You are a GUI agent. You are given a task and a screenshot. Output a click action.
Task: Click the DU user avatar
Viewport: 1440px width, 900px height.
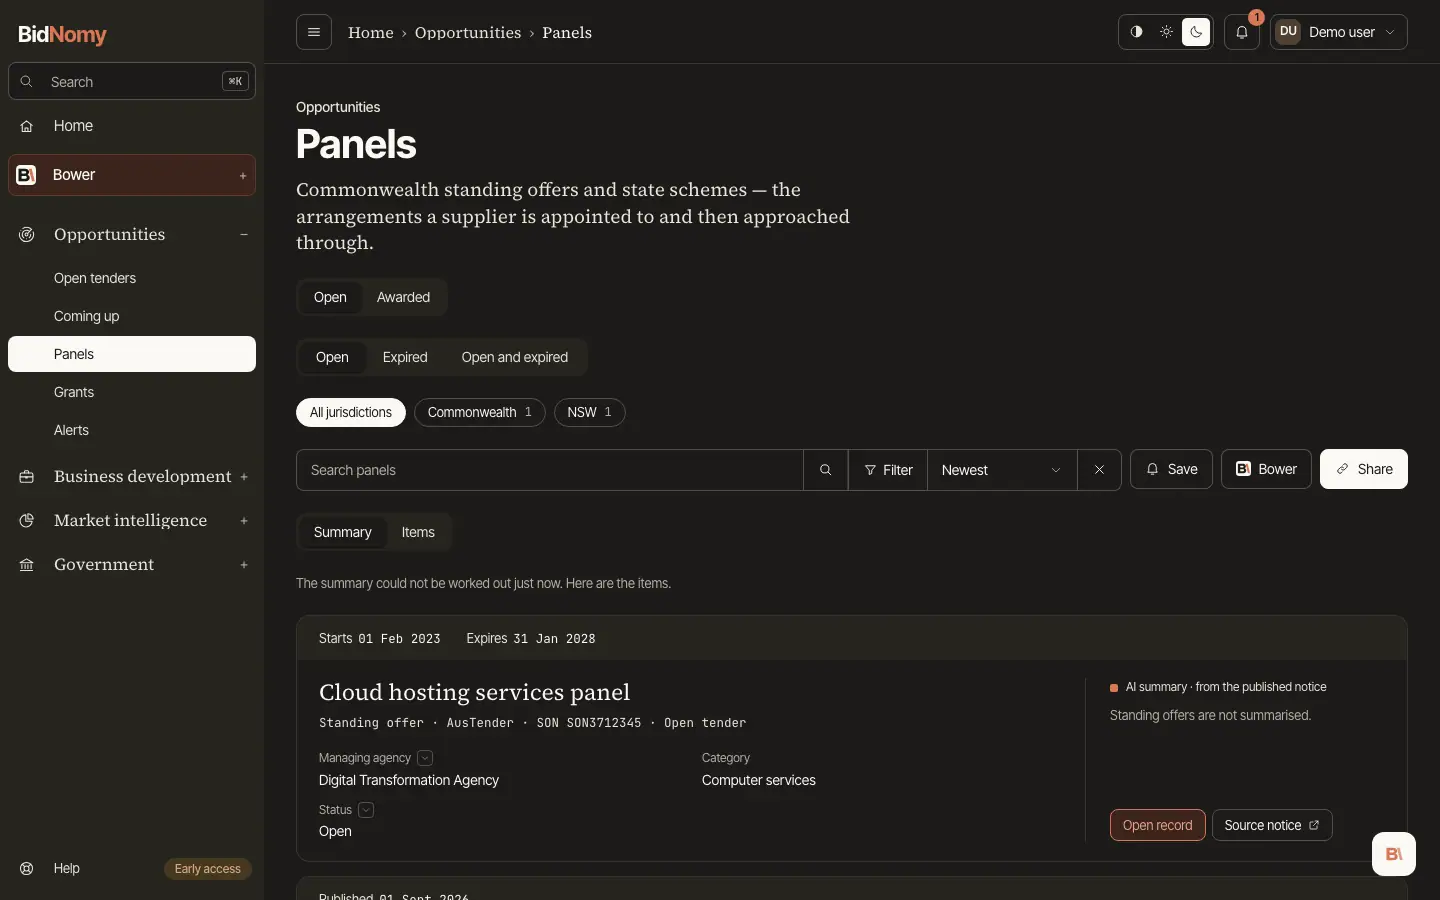point(1288,32)
